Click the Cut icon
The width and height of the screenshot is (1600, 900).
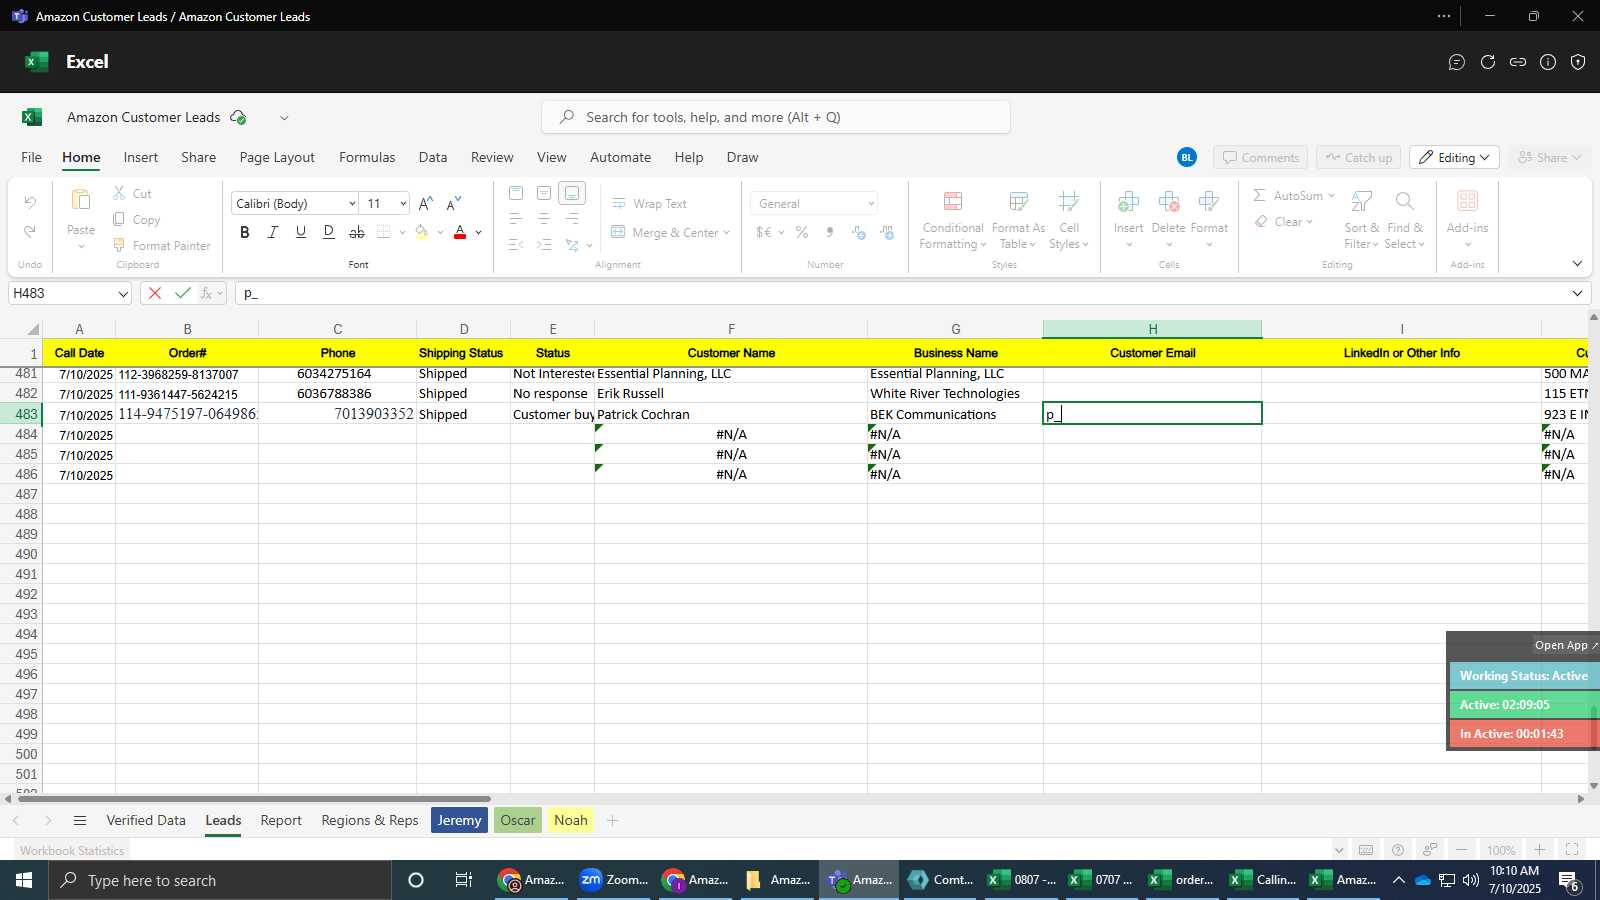132,193
